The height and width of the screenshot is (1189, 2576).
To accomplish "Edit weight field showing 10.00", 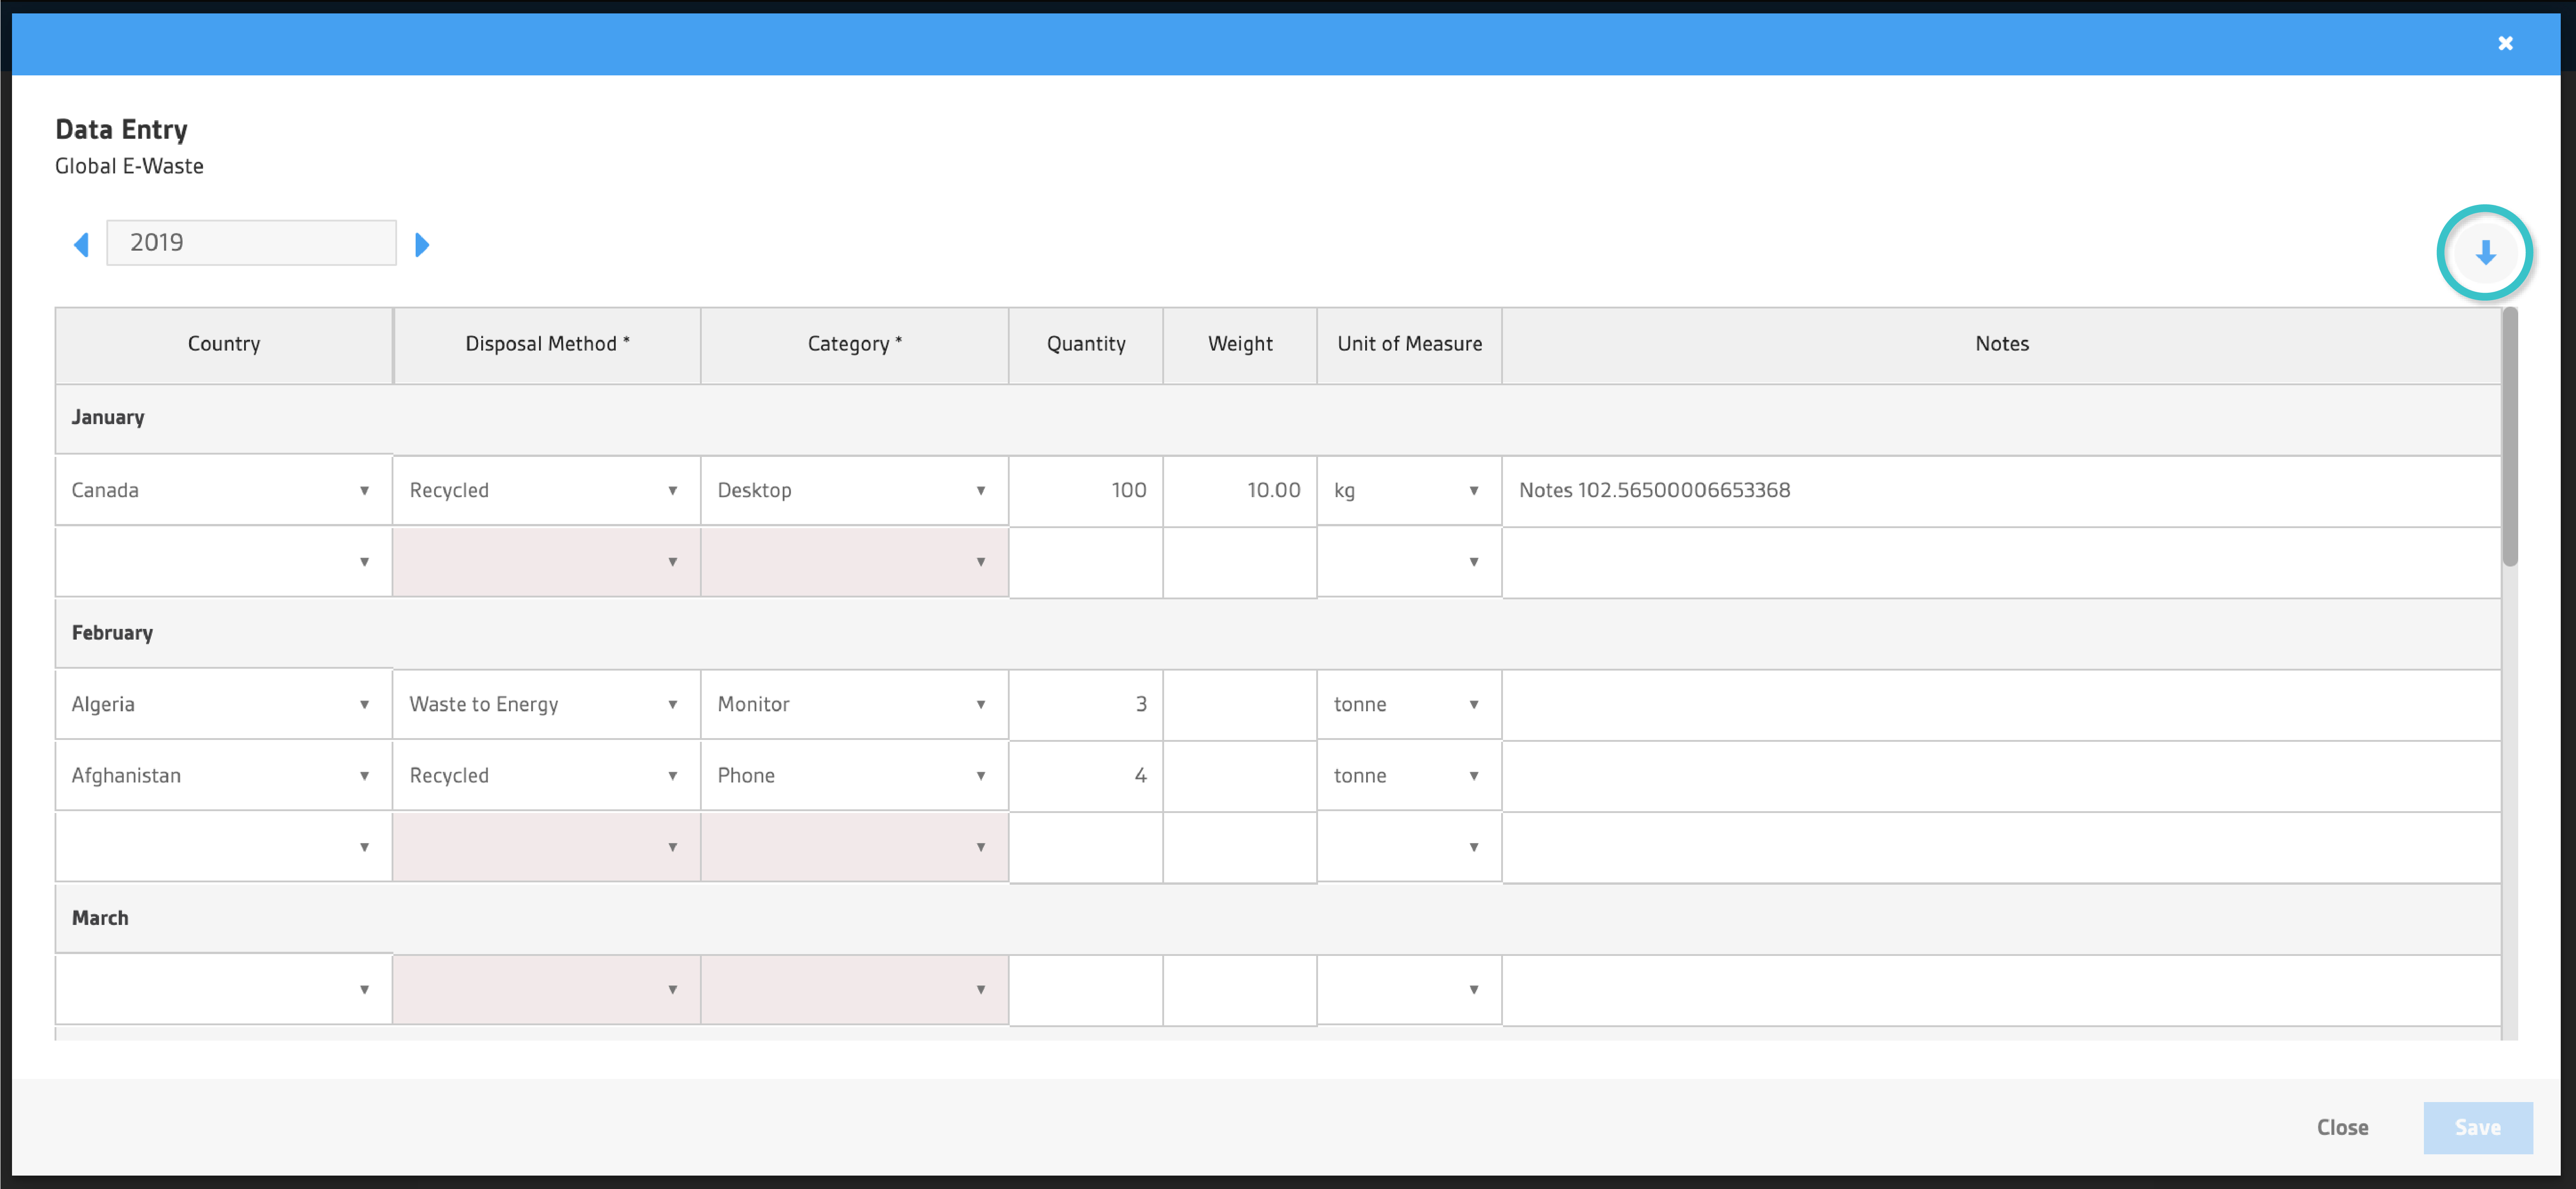I will click(1240, 490).
